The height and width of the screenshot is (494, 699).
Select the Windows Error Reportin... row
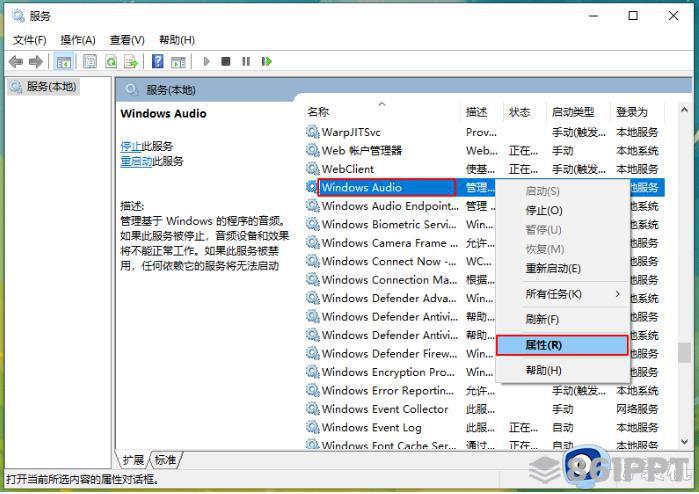[x=485, y=391]
